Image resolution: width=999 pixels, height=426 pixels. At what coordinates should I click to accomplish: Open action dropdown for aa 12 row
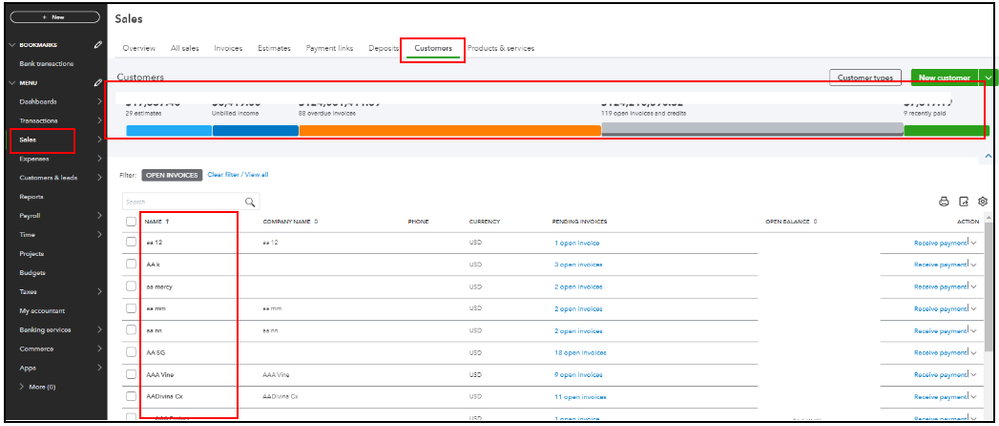[974, 243]
